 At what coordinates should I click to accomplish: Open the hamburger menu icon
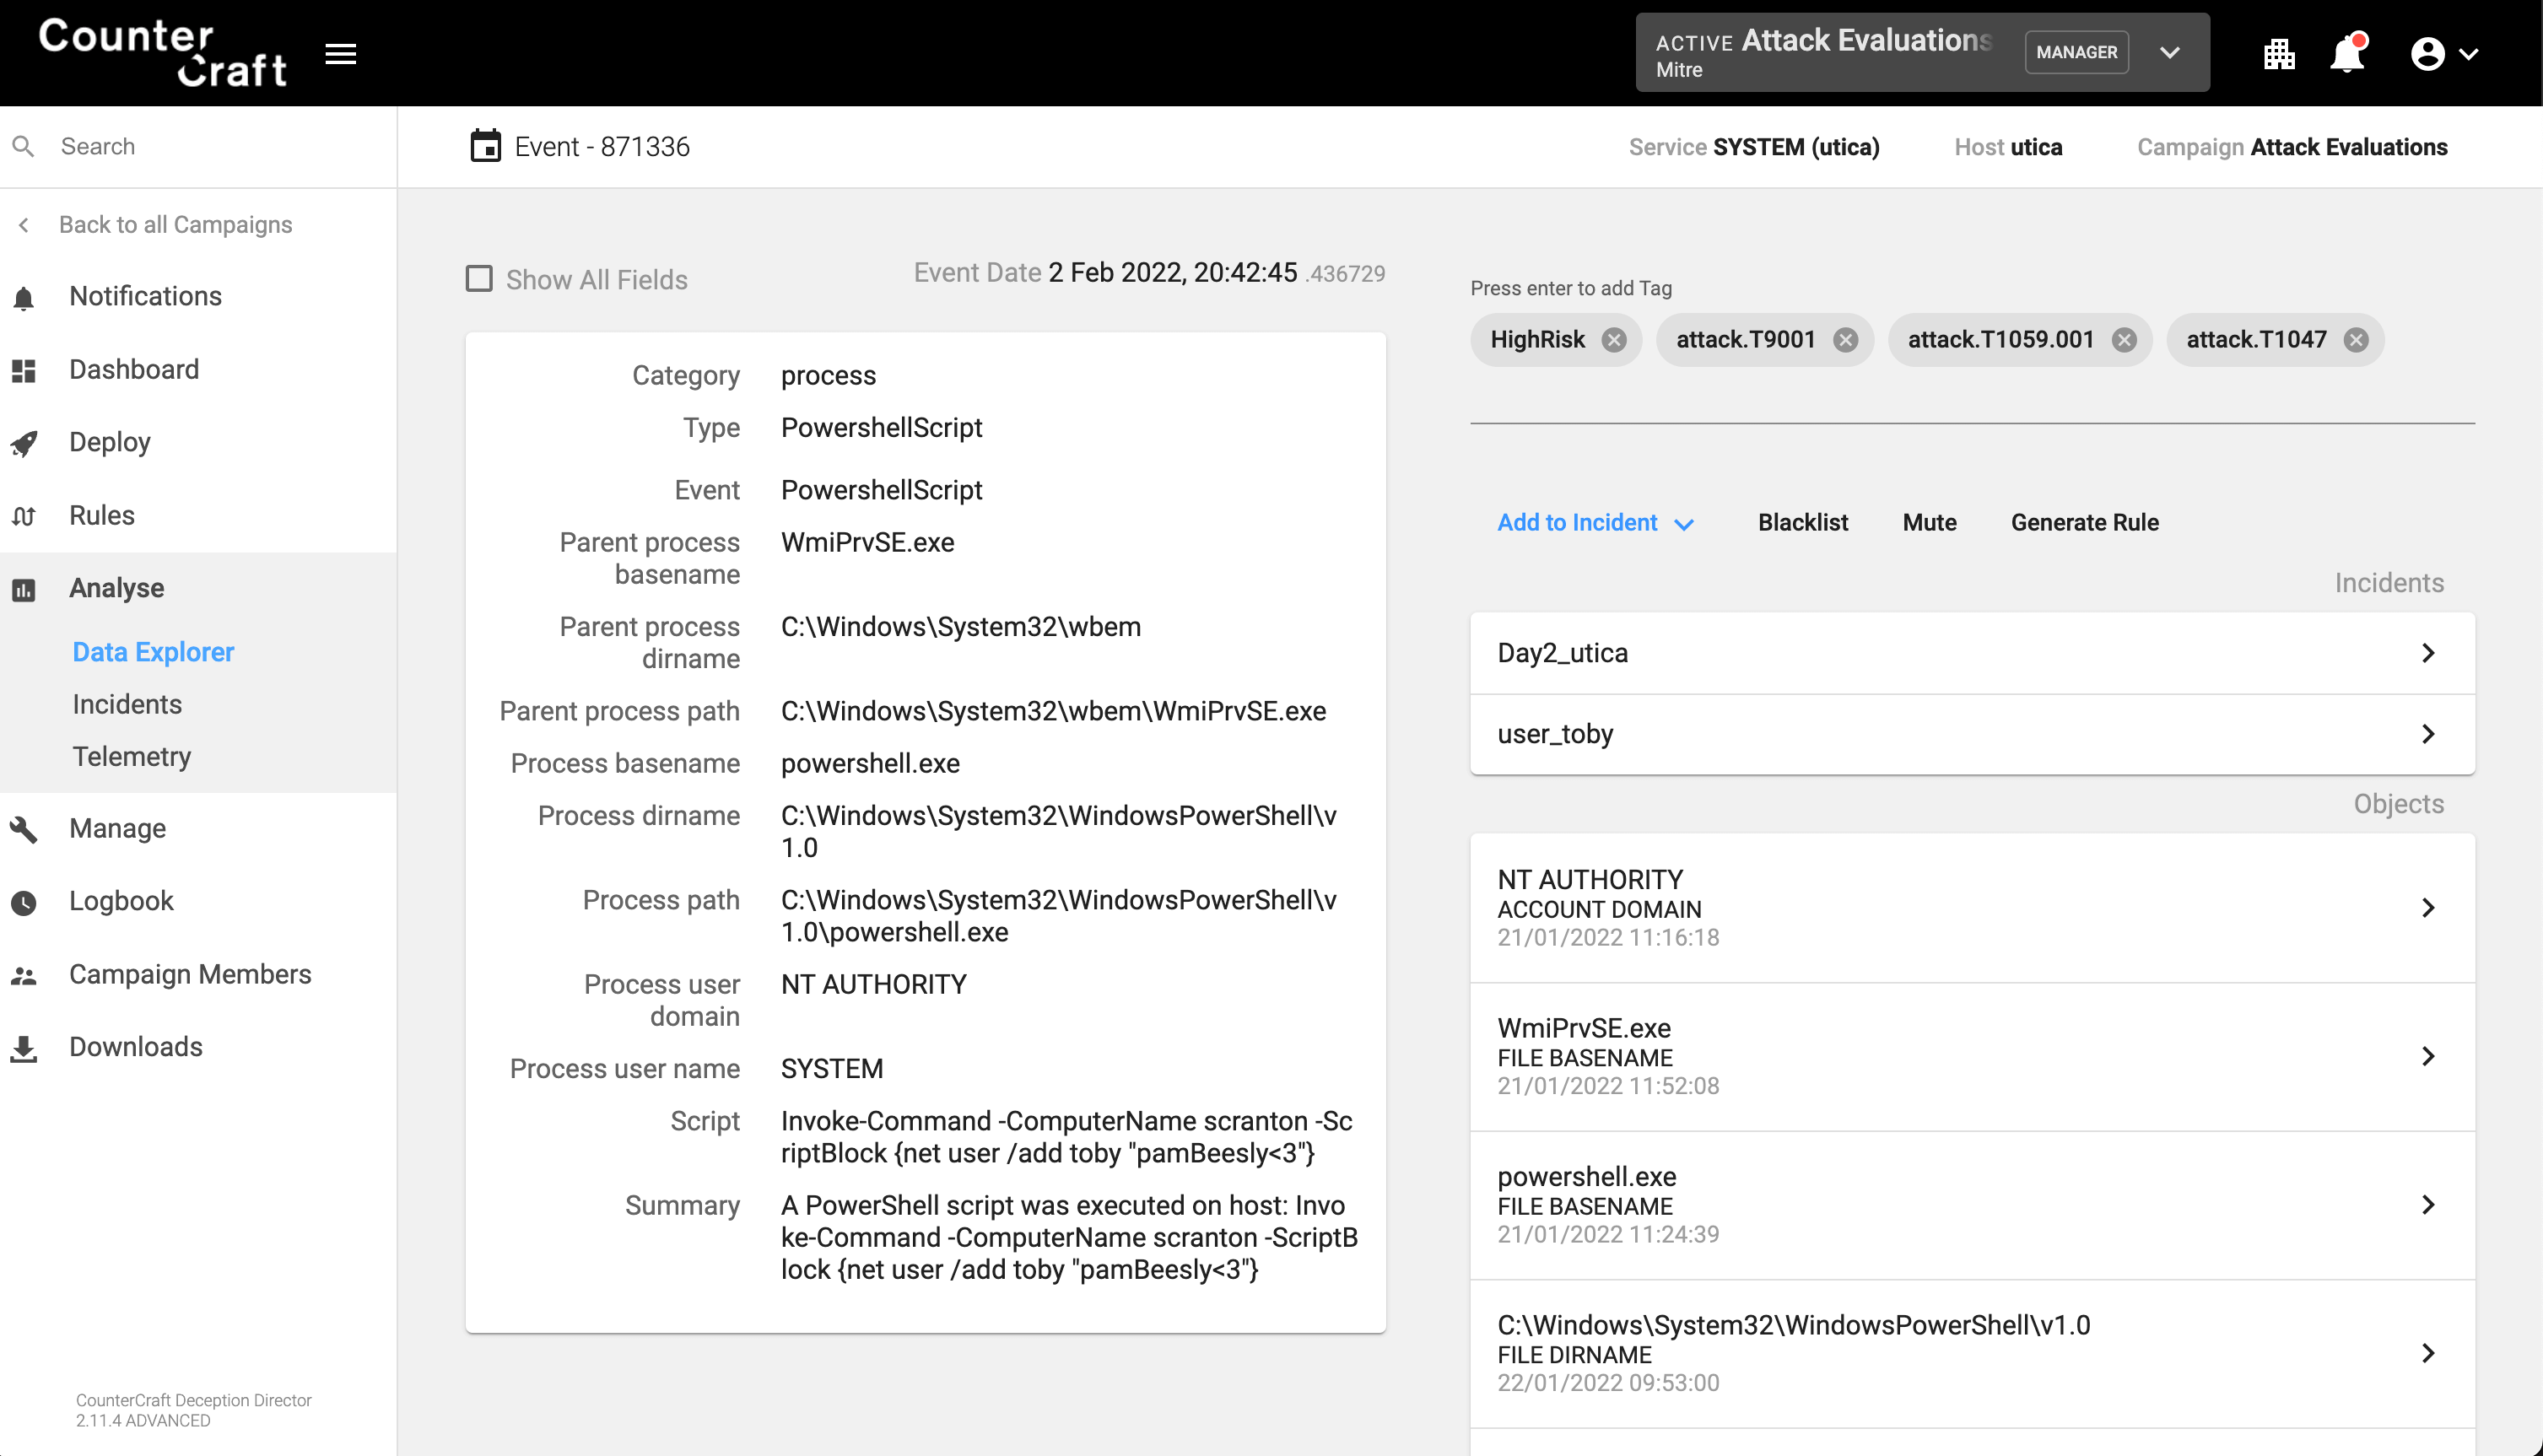pos(341,54)
